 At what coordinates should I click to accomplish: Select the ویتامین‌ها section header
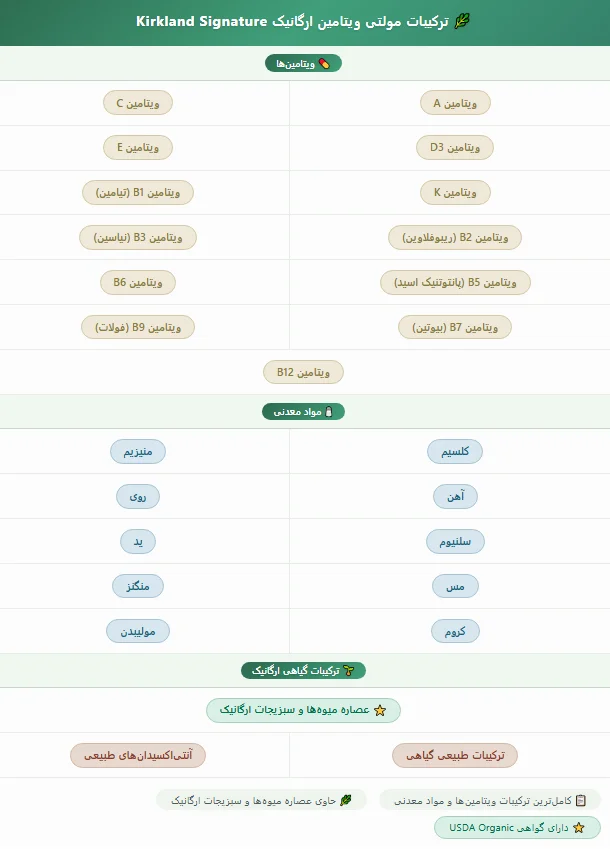point(303,64)
